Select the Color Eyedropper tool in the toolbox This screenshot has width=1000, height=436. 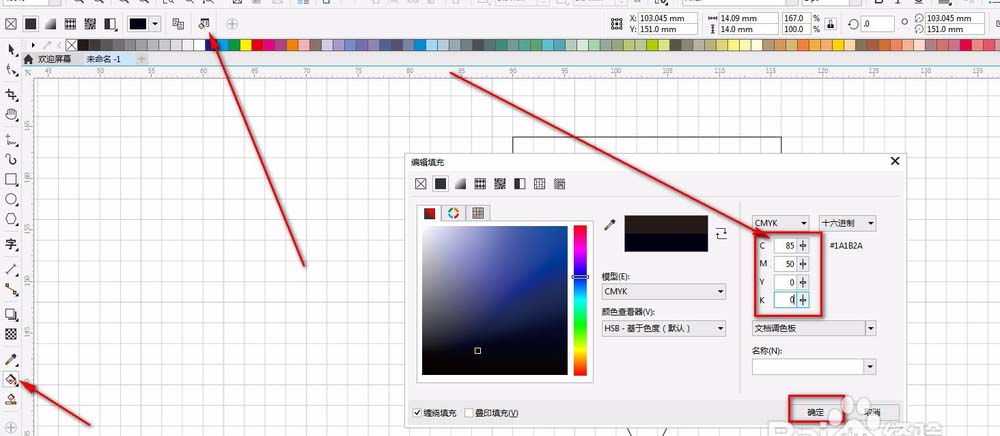[x=11, y=360]
